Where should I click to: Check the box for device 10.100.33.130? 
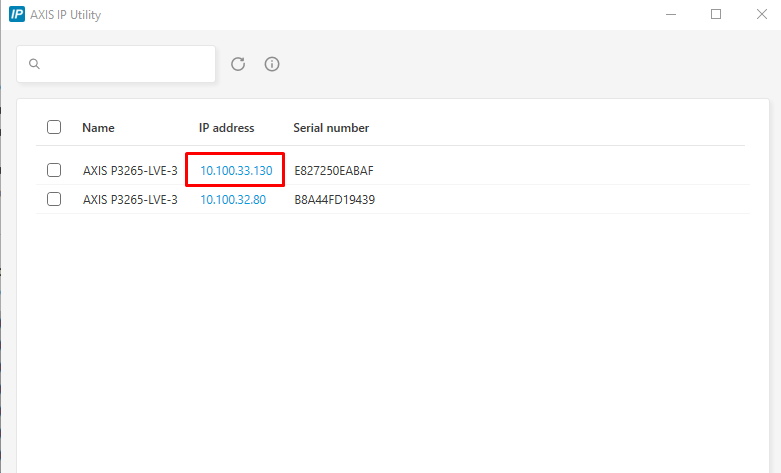(54, 170)
